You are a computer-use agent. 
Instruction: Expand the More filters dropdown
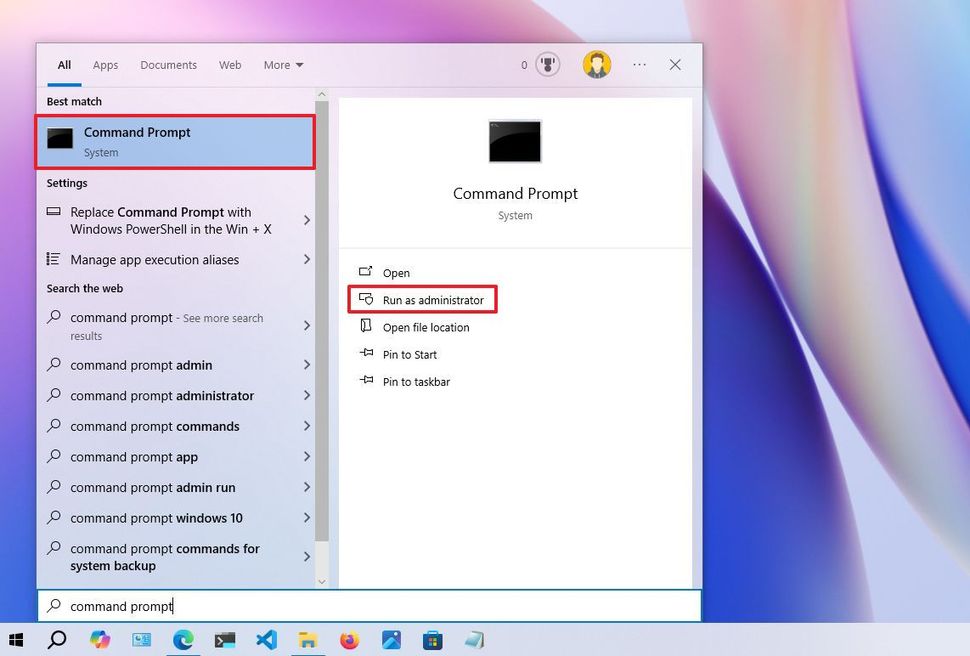[283, 65]
